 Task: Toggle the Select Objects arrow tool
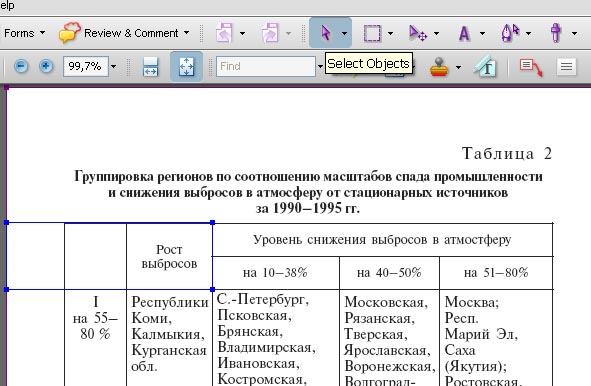[x=326, y=33]
